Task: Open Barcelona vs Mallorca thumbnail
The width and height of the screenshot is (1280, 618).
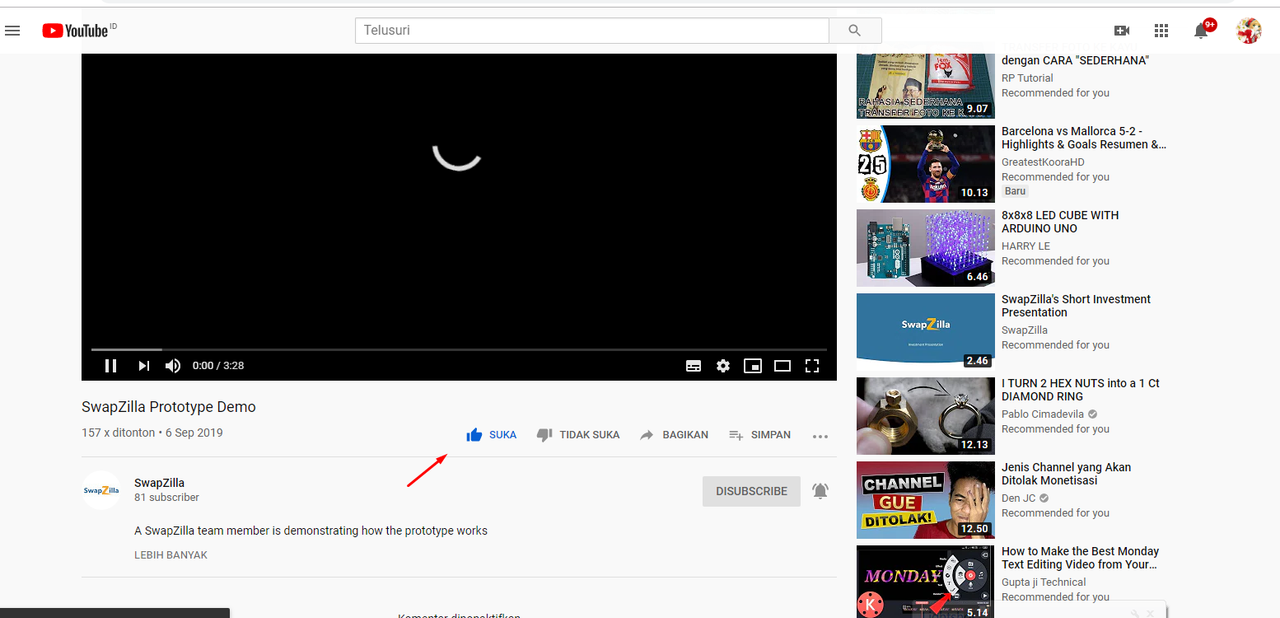Action: point(926,163)
